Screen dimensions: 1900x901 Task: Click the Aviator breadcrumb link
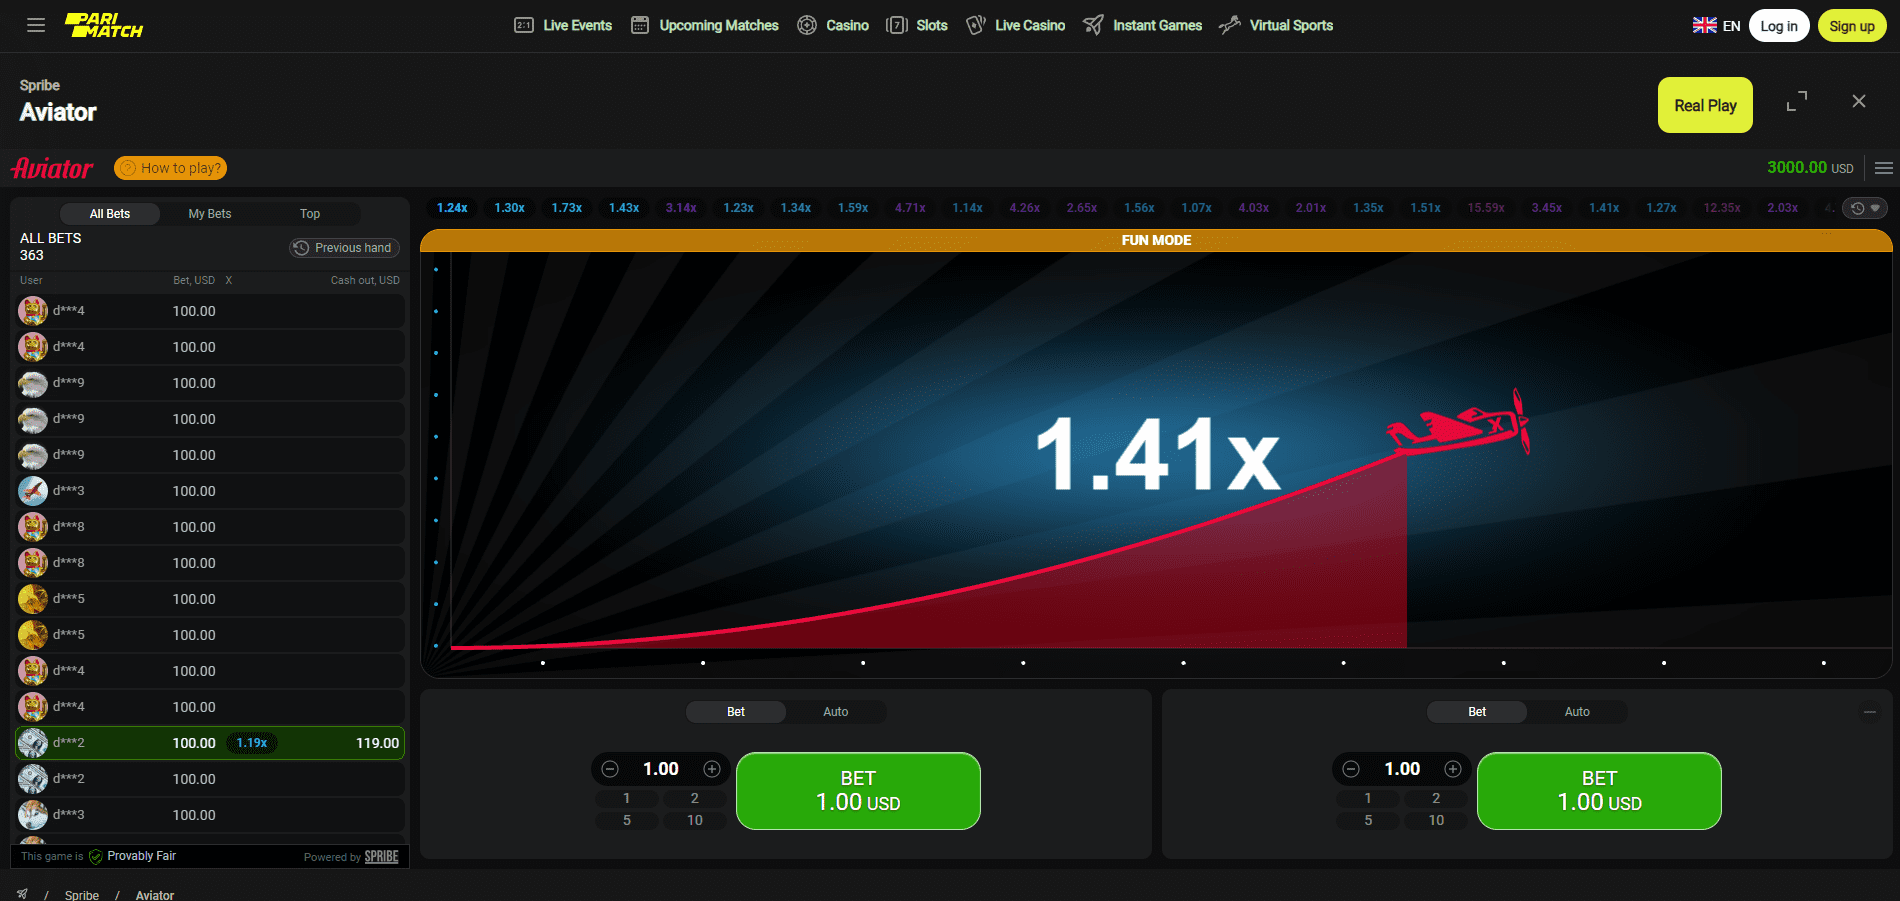click(155, 895)
